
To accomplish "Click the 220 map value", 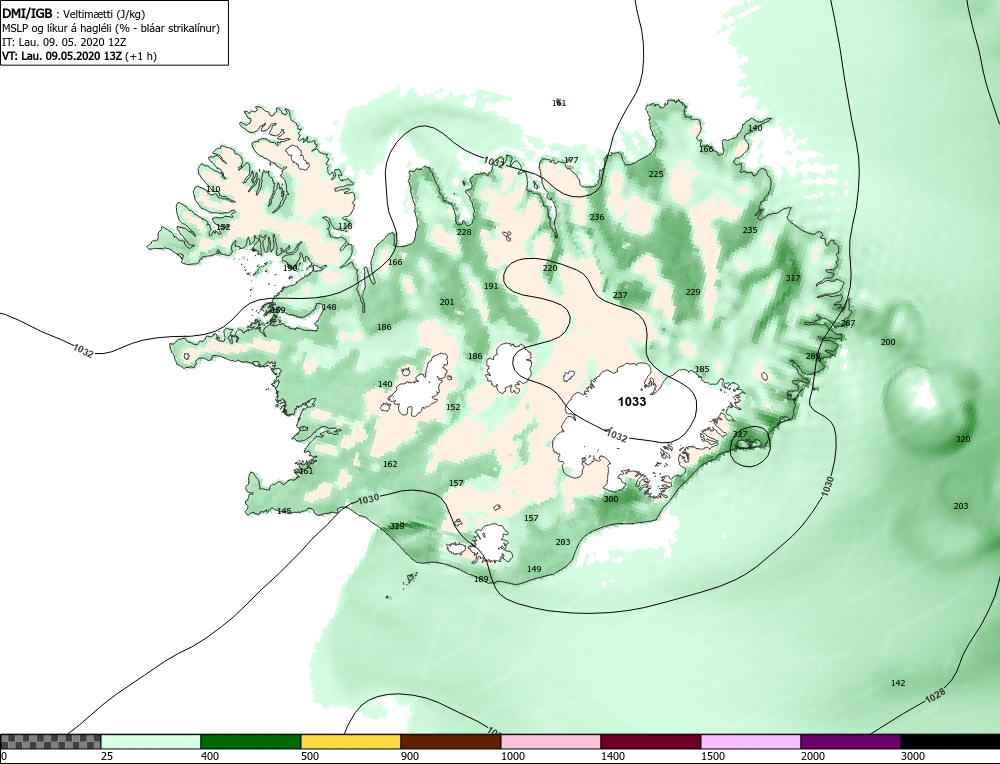I will click(550, 268).
